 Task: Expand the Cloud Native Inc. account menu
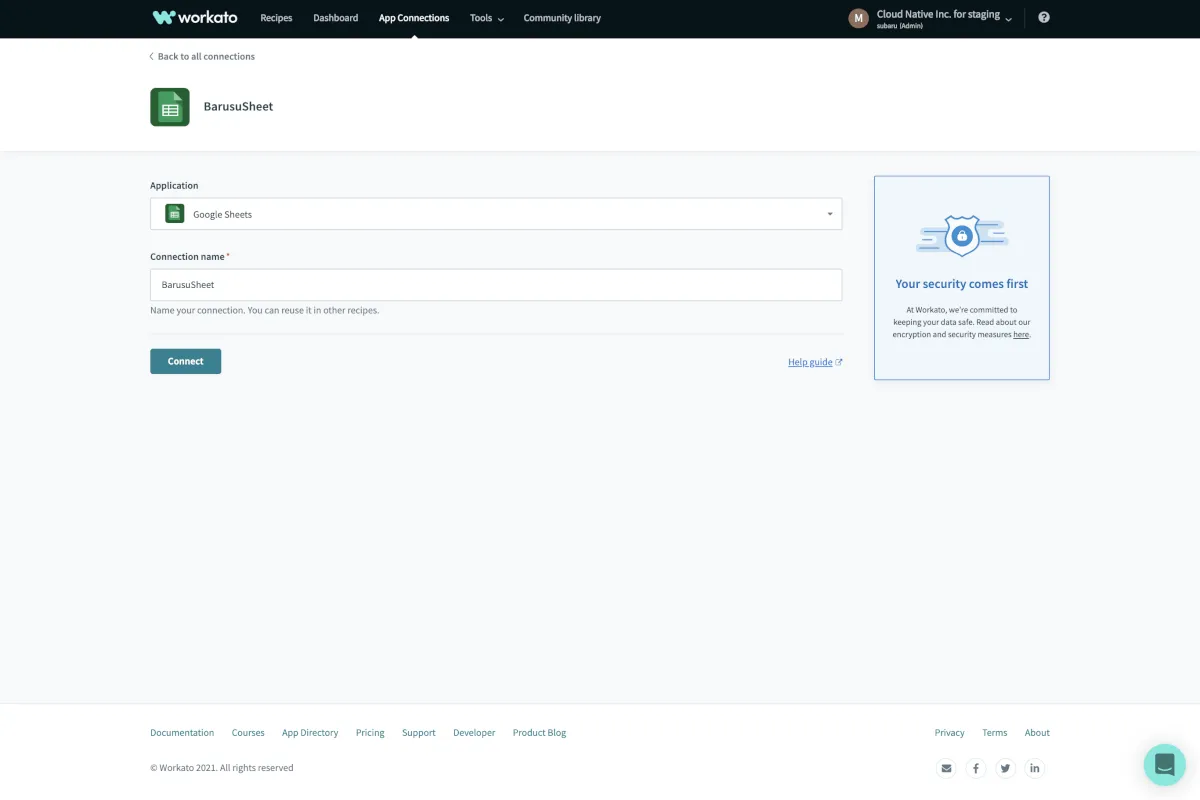click(944, 18)
